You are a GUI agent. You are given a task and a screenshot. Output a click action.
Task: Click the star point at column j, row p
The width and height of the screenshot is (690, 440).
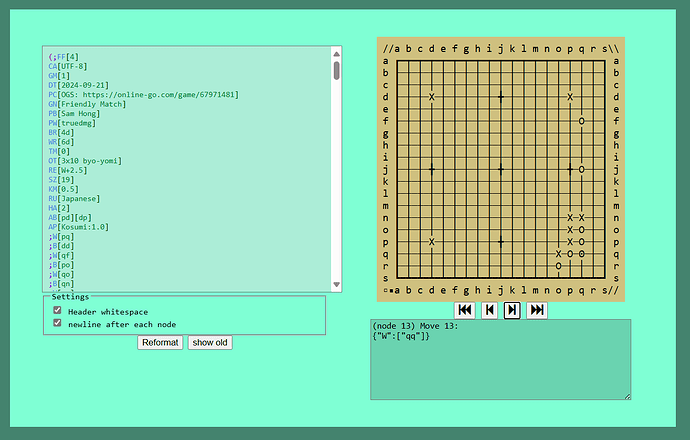pyautogui.click(x=501, y=242)
